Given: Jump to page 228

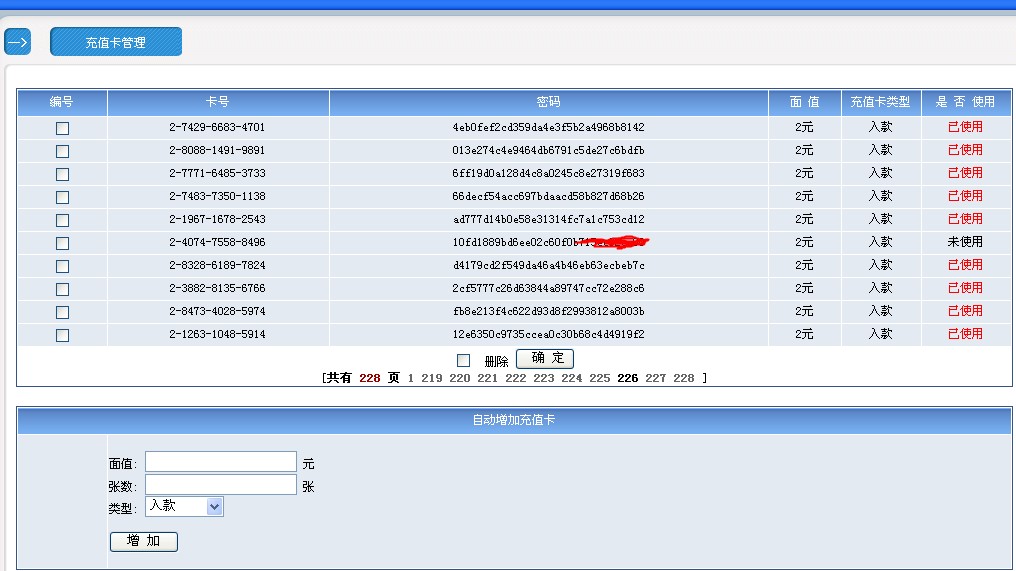Looking at the screenshot, I should click(x=683, y=378).
